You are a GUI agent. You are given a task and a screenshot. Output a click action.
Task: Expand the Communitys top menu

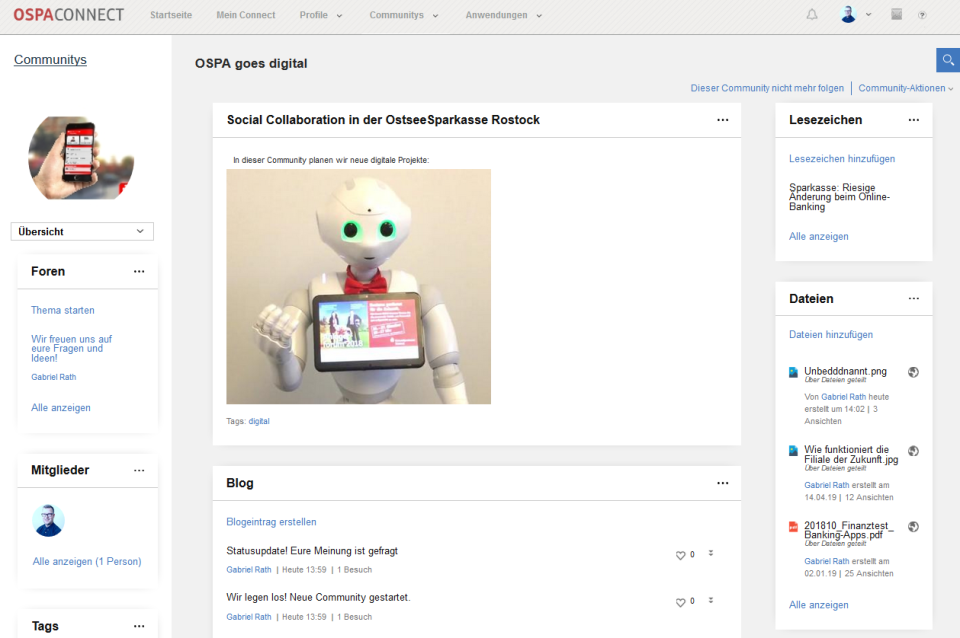404,15
